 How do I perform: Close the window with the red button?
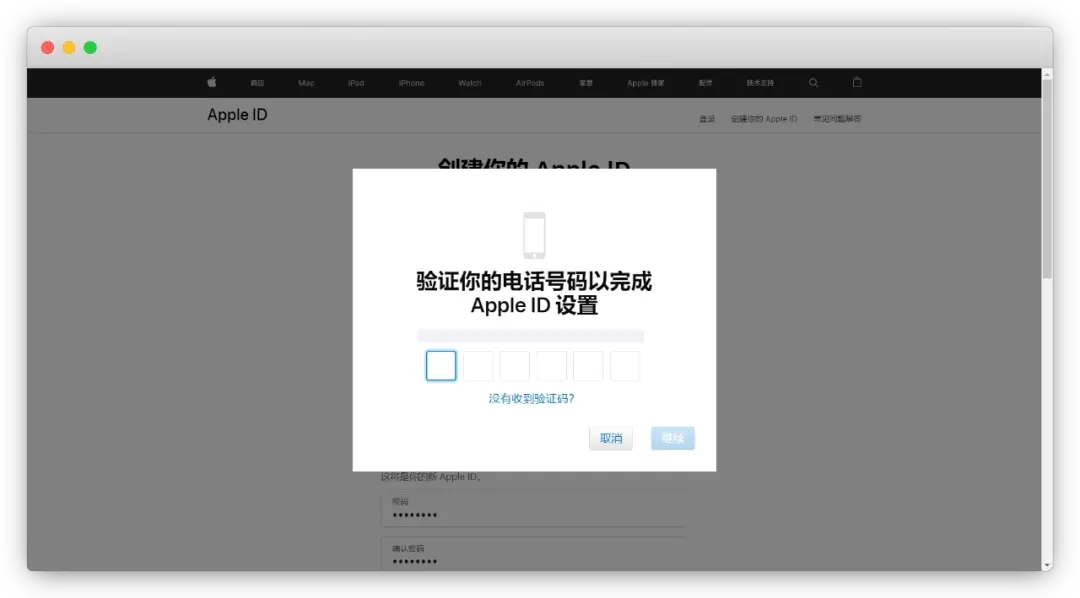48,48
